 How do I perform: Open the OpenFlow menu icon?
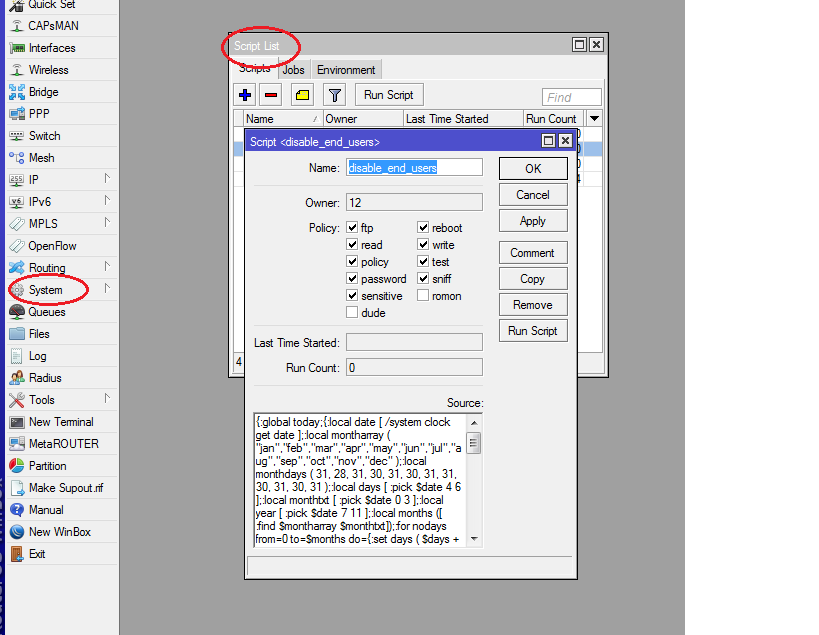[17, 246]
